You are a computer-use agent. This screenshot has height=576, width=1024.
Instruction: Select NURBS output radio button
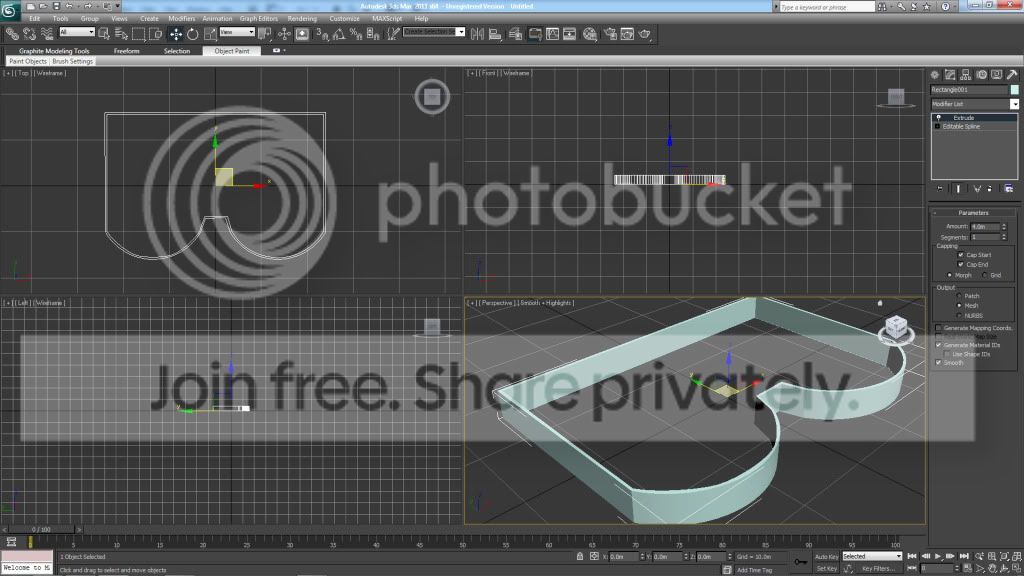[959, 315]
